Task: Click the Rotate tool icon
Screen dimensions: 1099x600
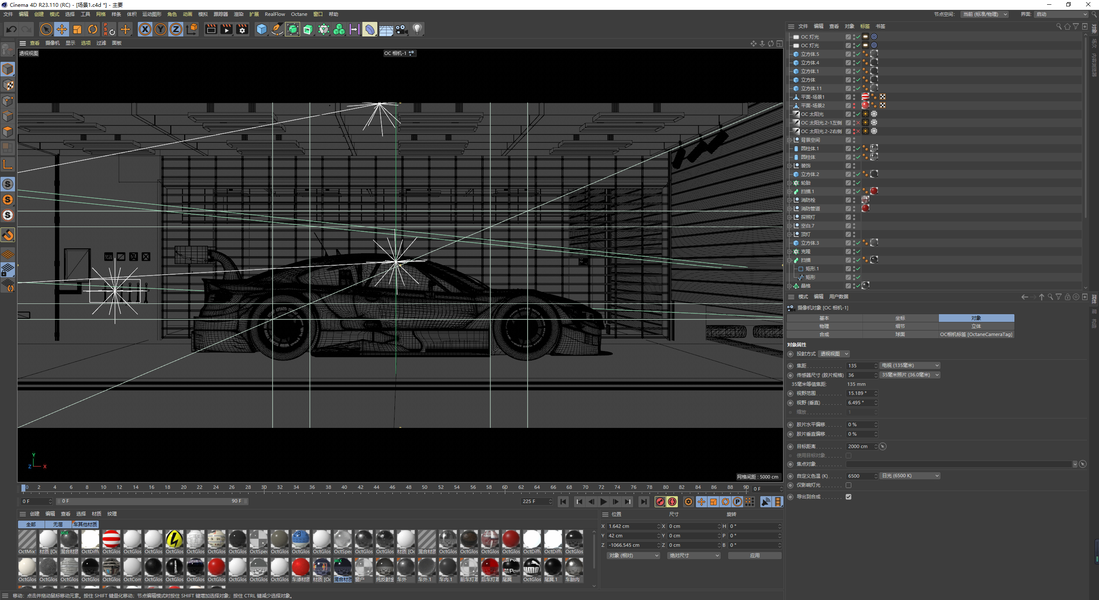Action: [92, 30]
